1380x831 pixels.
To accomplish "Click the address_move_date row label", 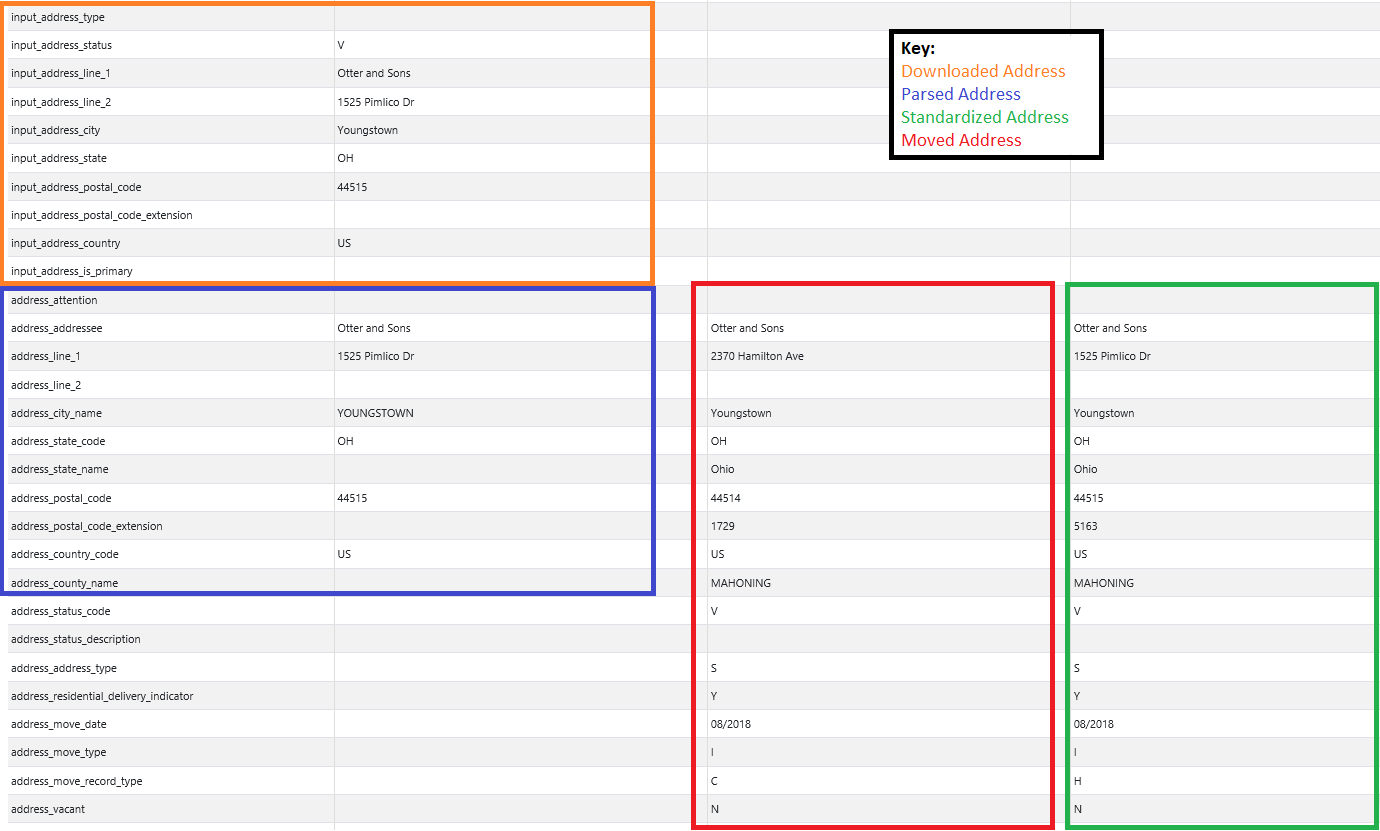I will click(58, 724).
